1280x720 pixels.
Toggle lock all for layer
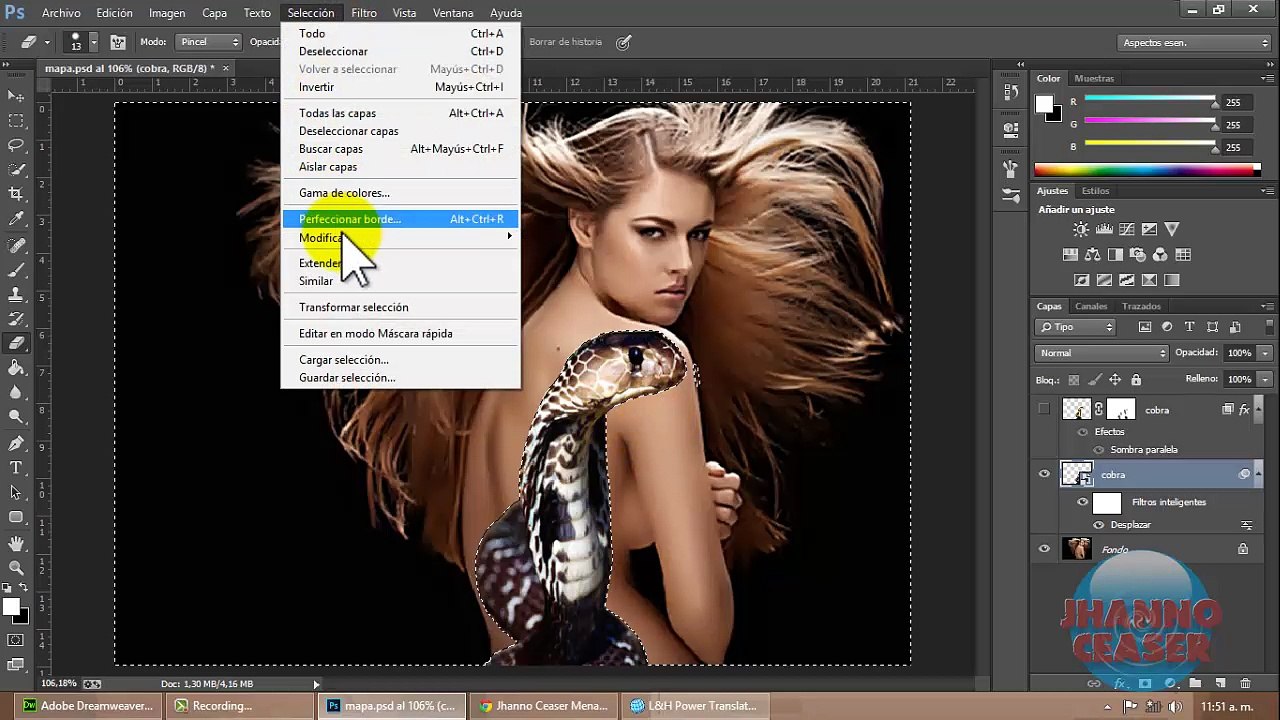click(1135, 380)
